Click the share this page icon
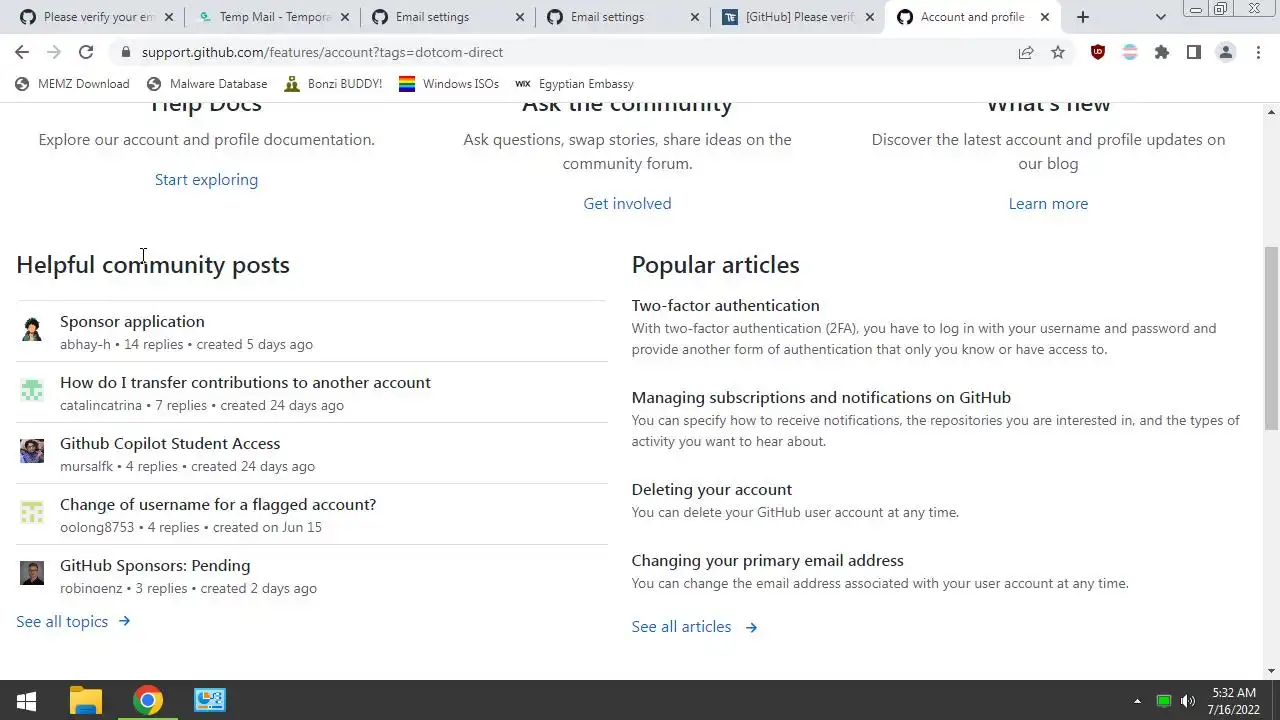Viewport: 1280px width, 720px height. (x=1026, y=52)
